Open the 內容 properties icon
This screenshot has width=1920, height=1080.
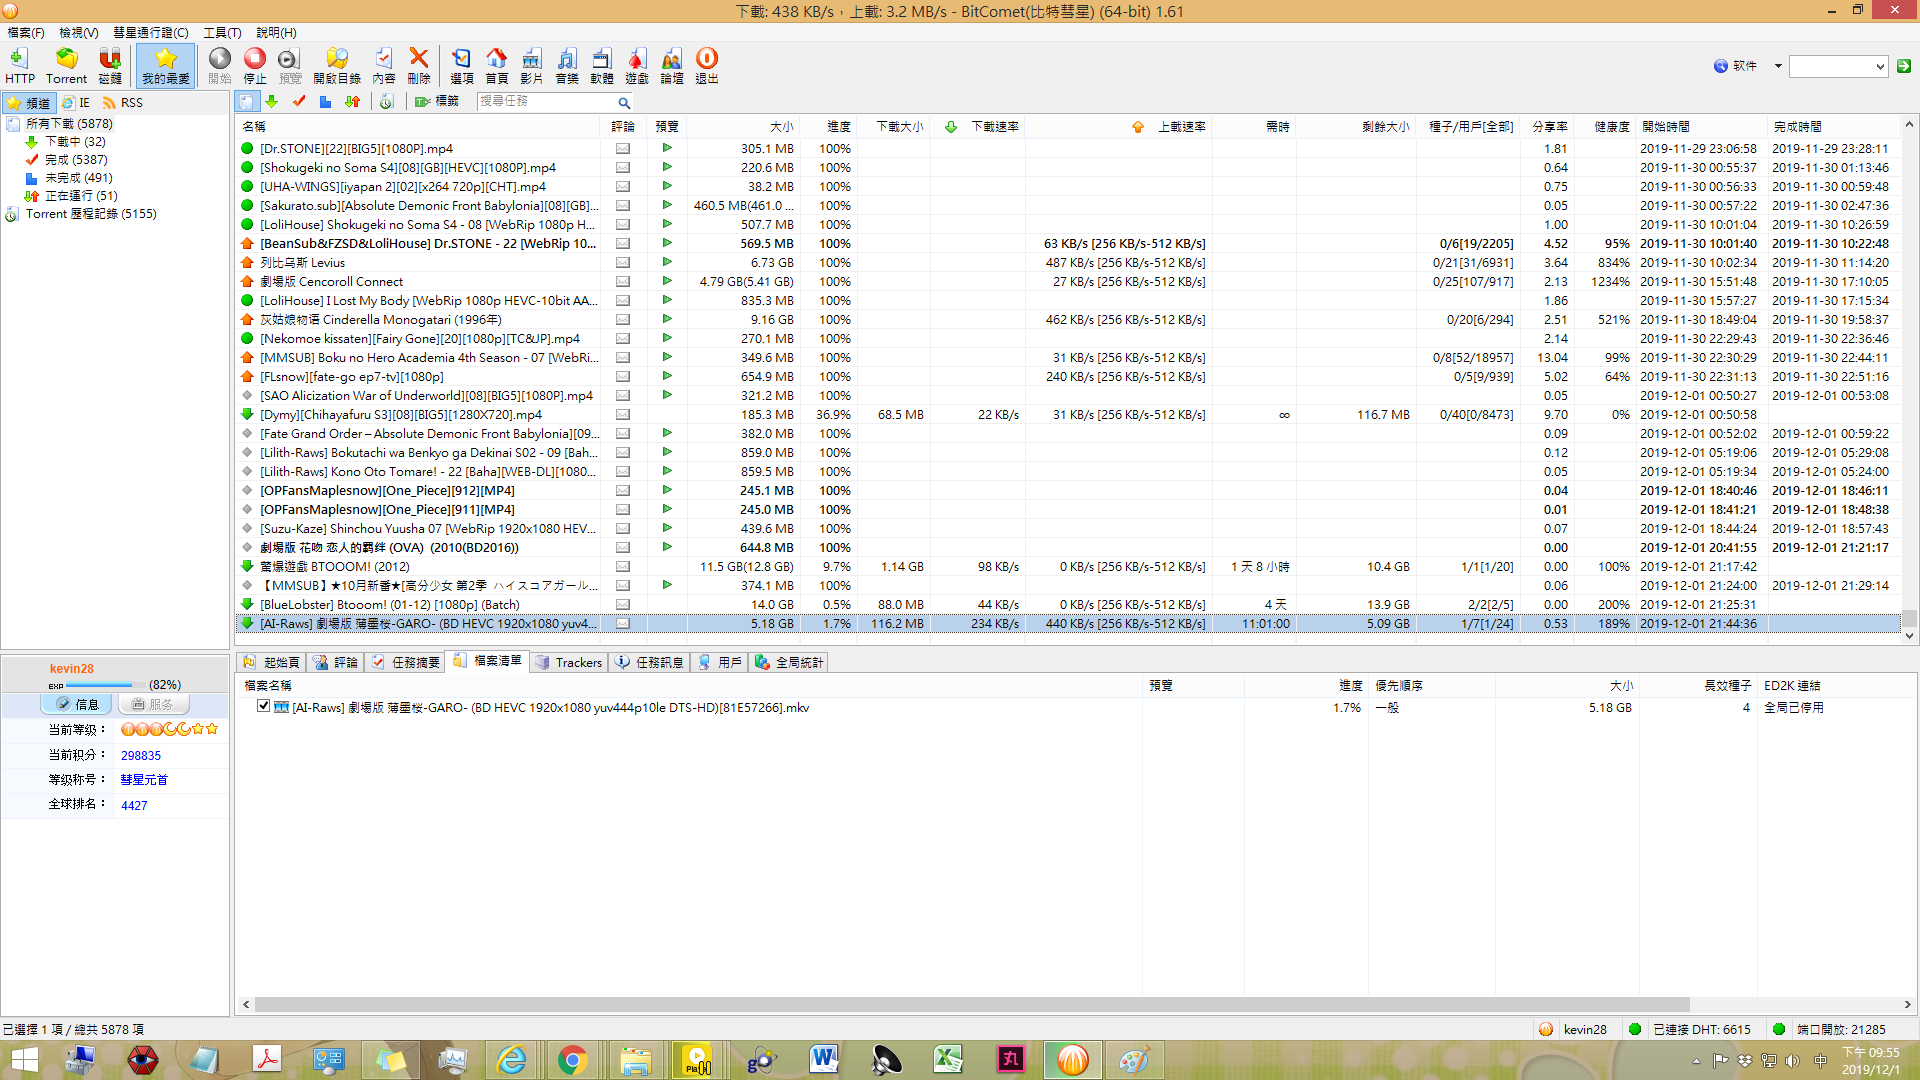tap(384, 65)
